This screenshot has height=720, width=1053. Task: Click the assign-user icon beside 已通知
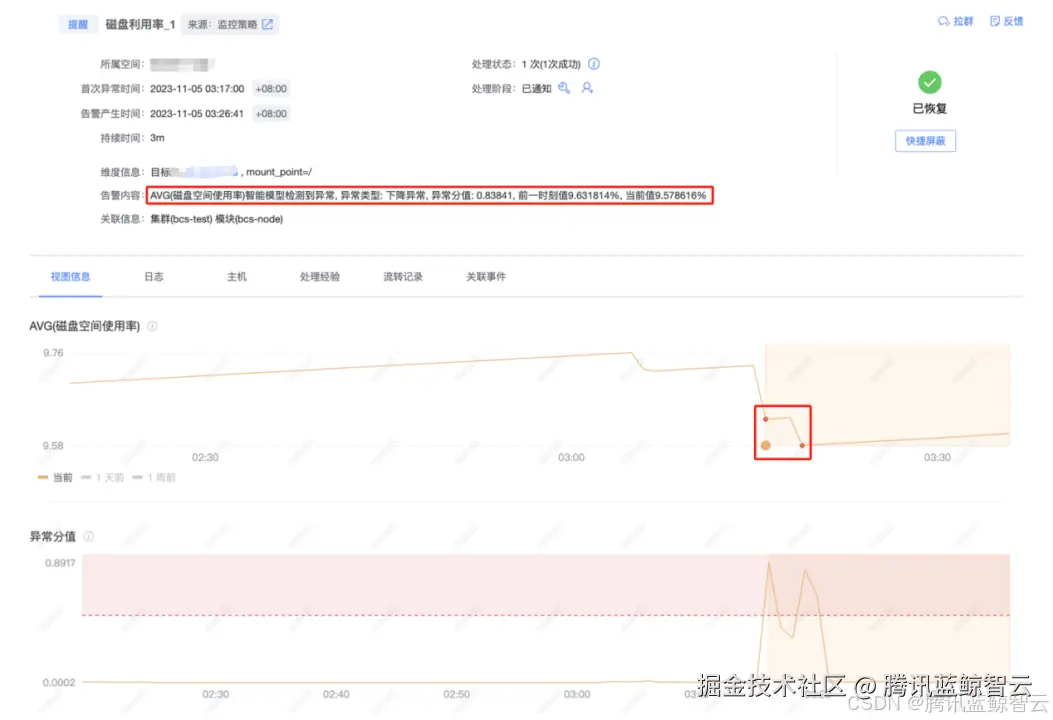587,88
